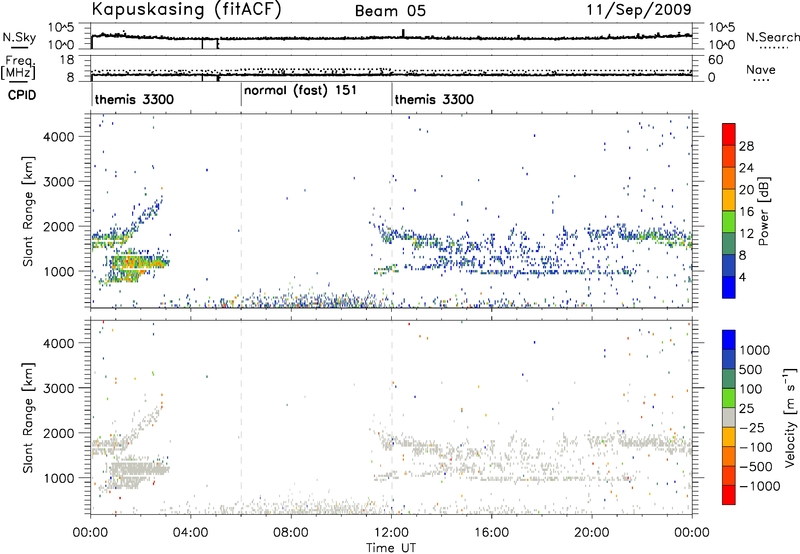Click the 20:00 time tick label
Screen dimensions: 800x554
[x=592, y=533]
